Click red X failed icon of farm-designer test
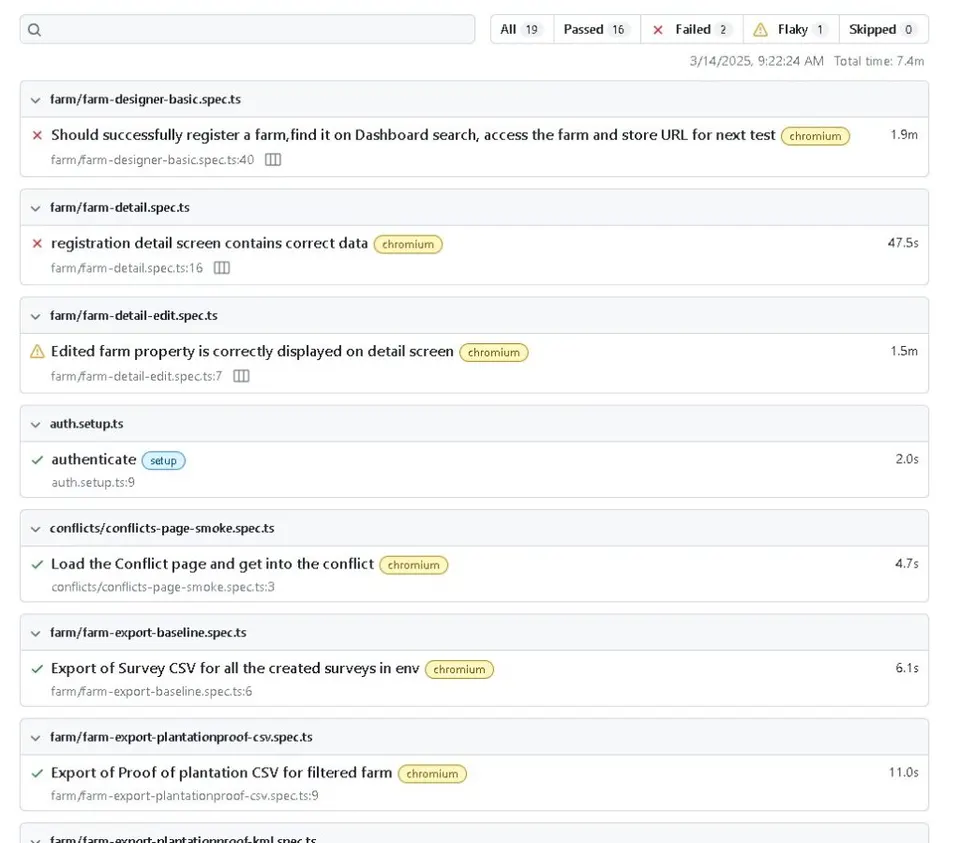Screen dimensions: 960x843 pos(37,135)
